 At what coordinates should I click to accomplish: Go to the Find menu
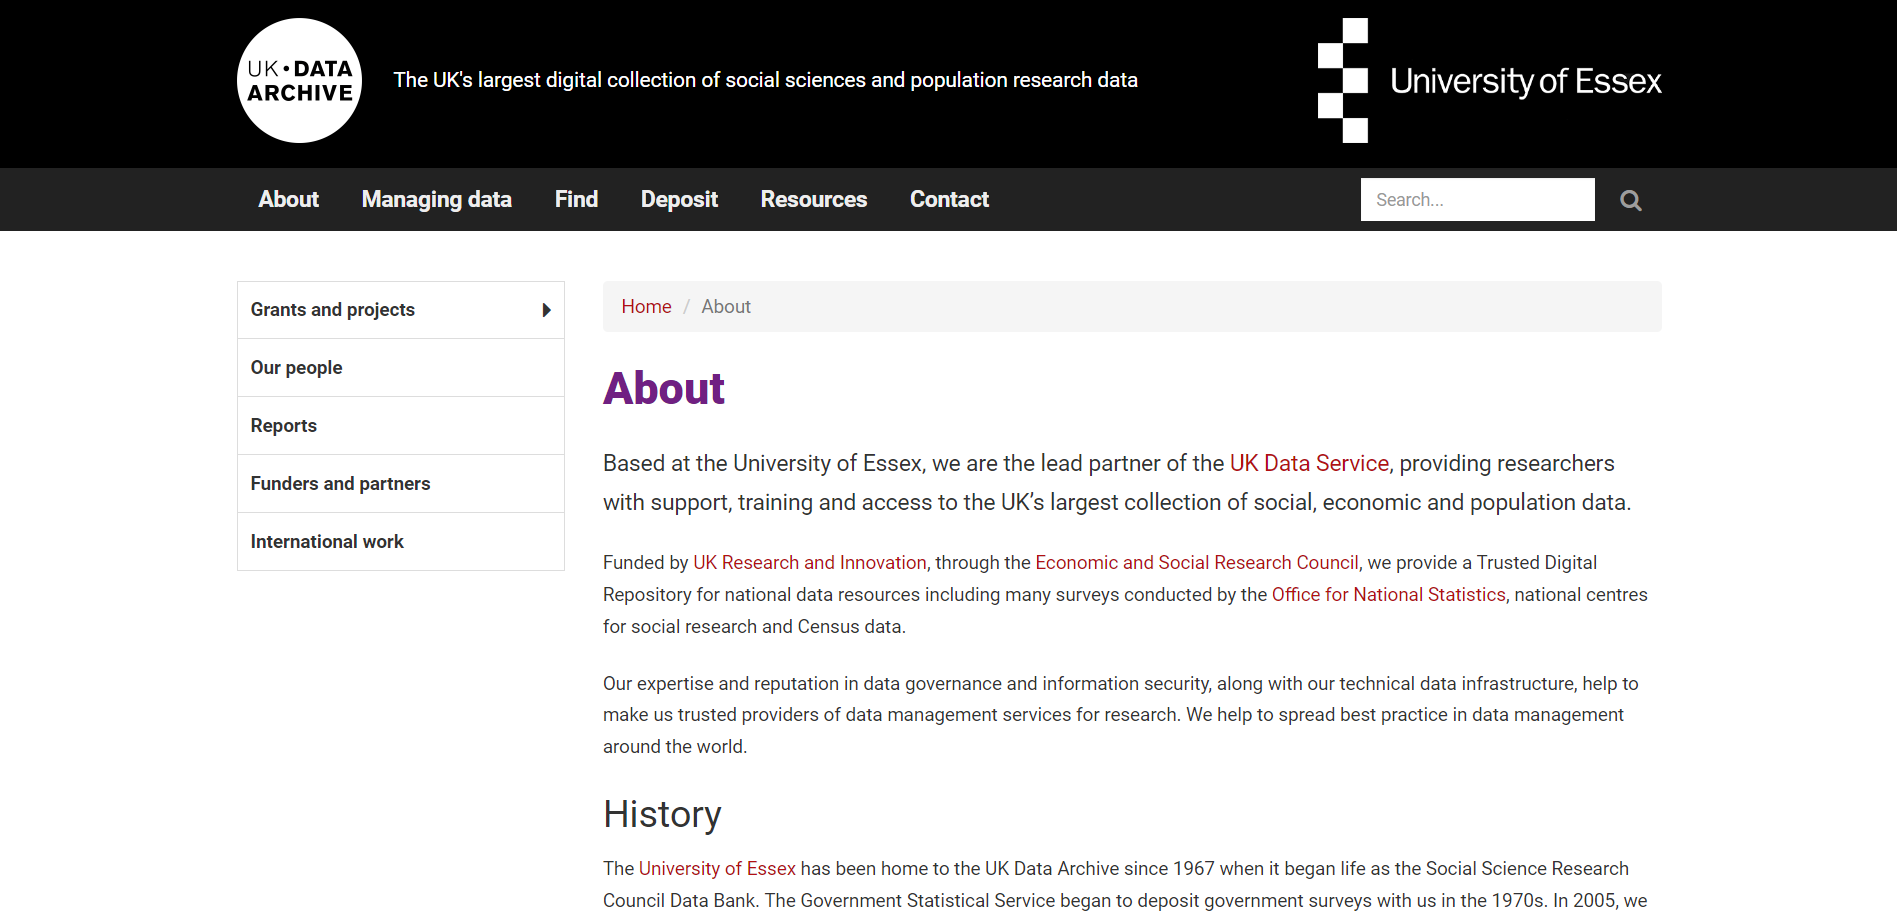click(x=576, y=200)
